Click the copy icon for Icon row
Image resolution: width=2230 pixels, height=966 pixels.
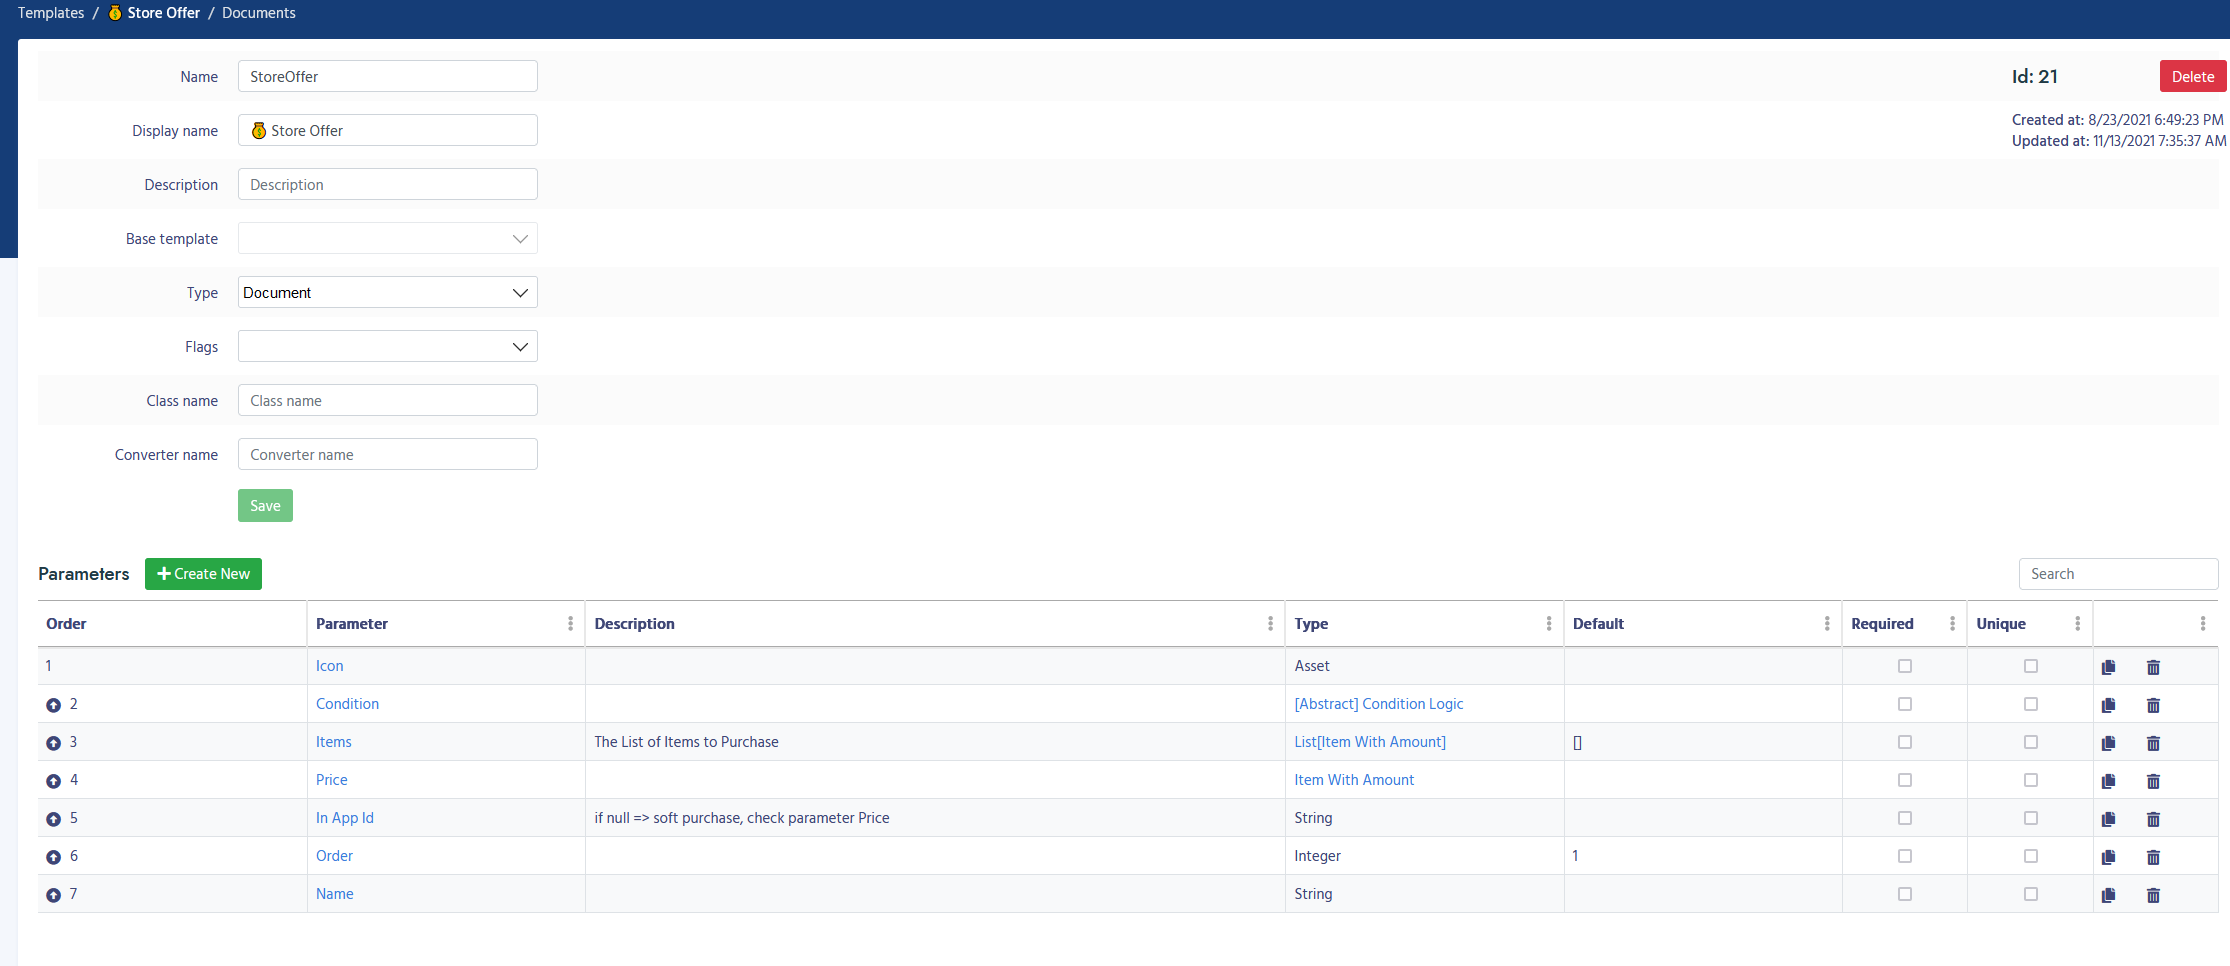click(2108, 667)
